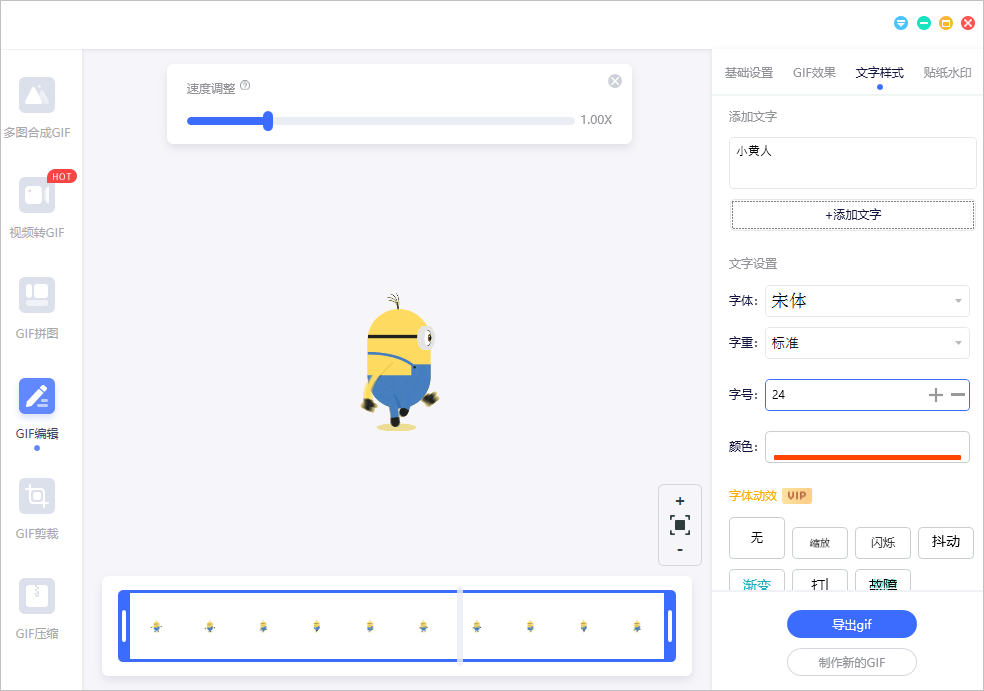Screen dimensions: 984x691
Task: Select the 闪烁 text animation option
Action: [882, 543]
